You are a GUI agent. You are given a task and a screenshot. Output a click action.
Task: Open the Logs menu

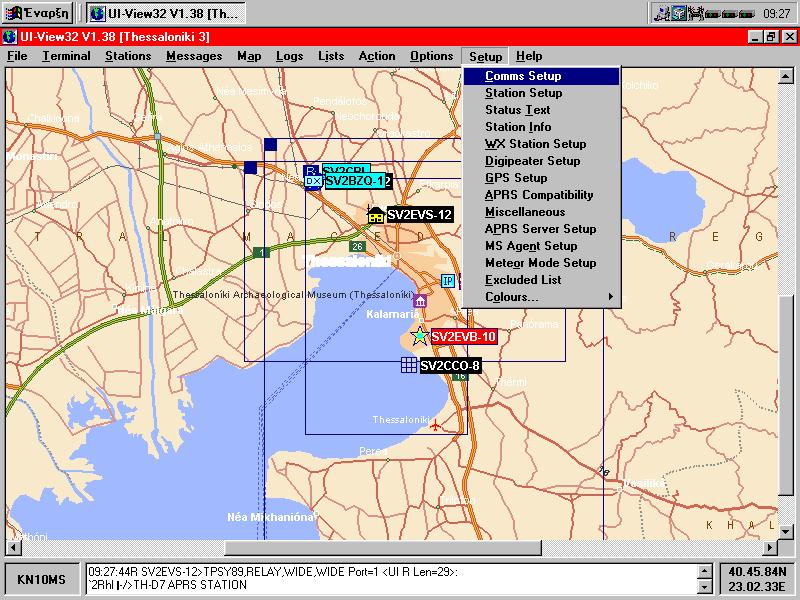(x=289, y=56)
